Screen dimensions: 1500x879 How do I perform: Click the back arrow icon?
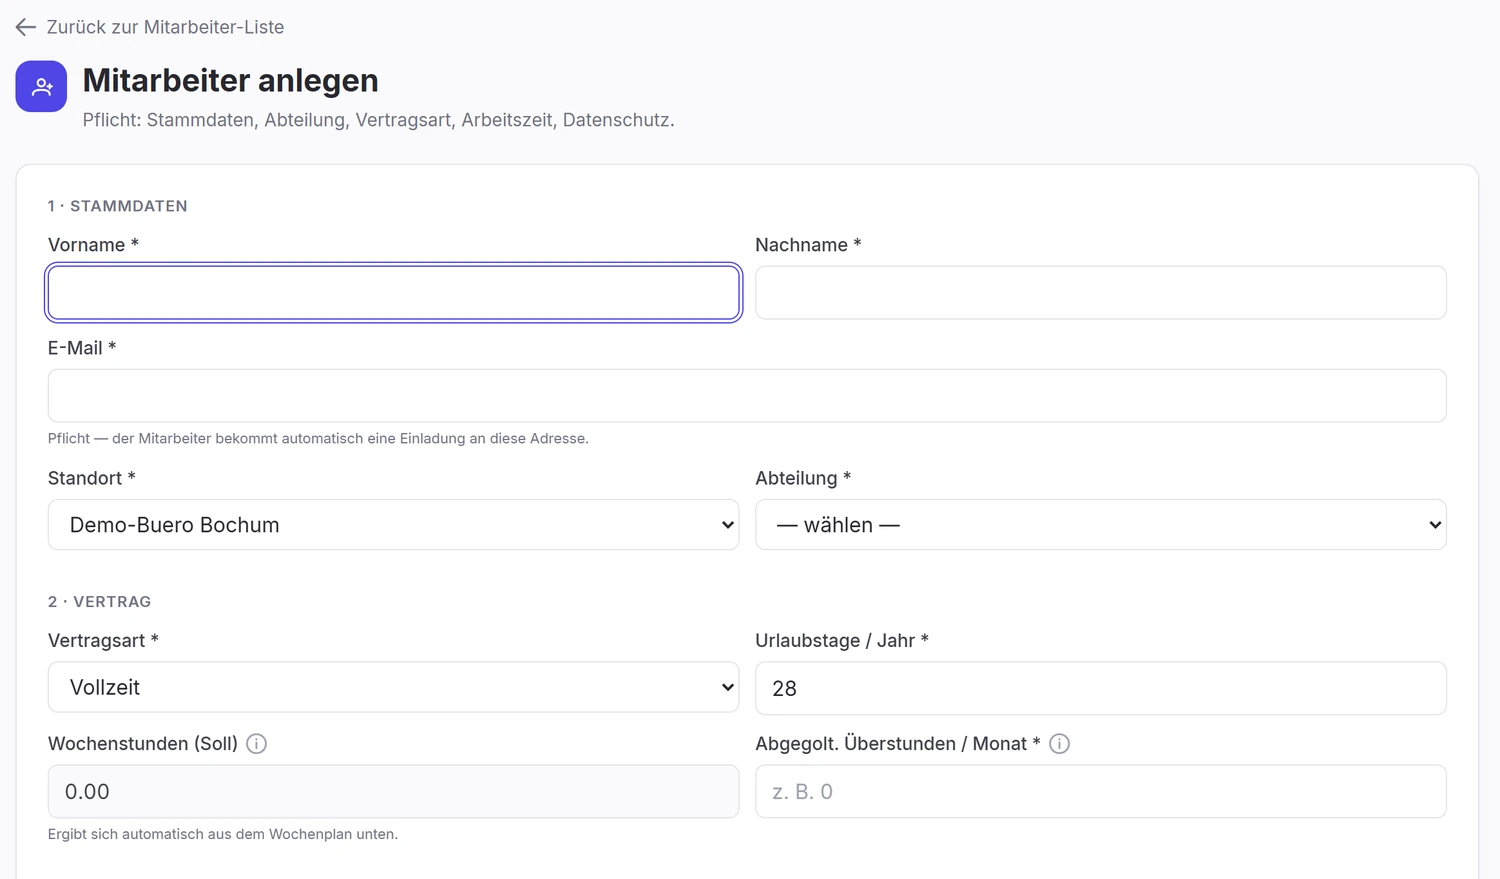[26, 27]
